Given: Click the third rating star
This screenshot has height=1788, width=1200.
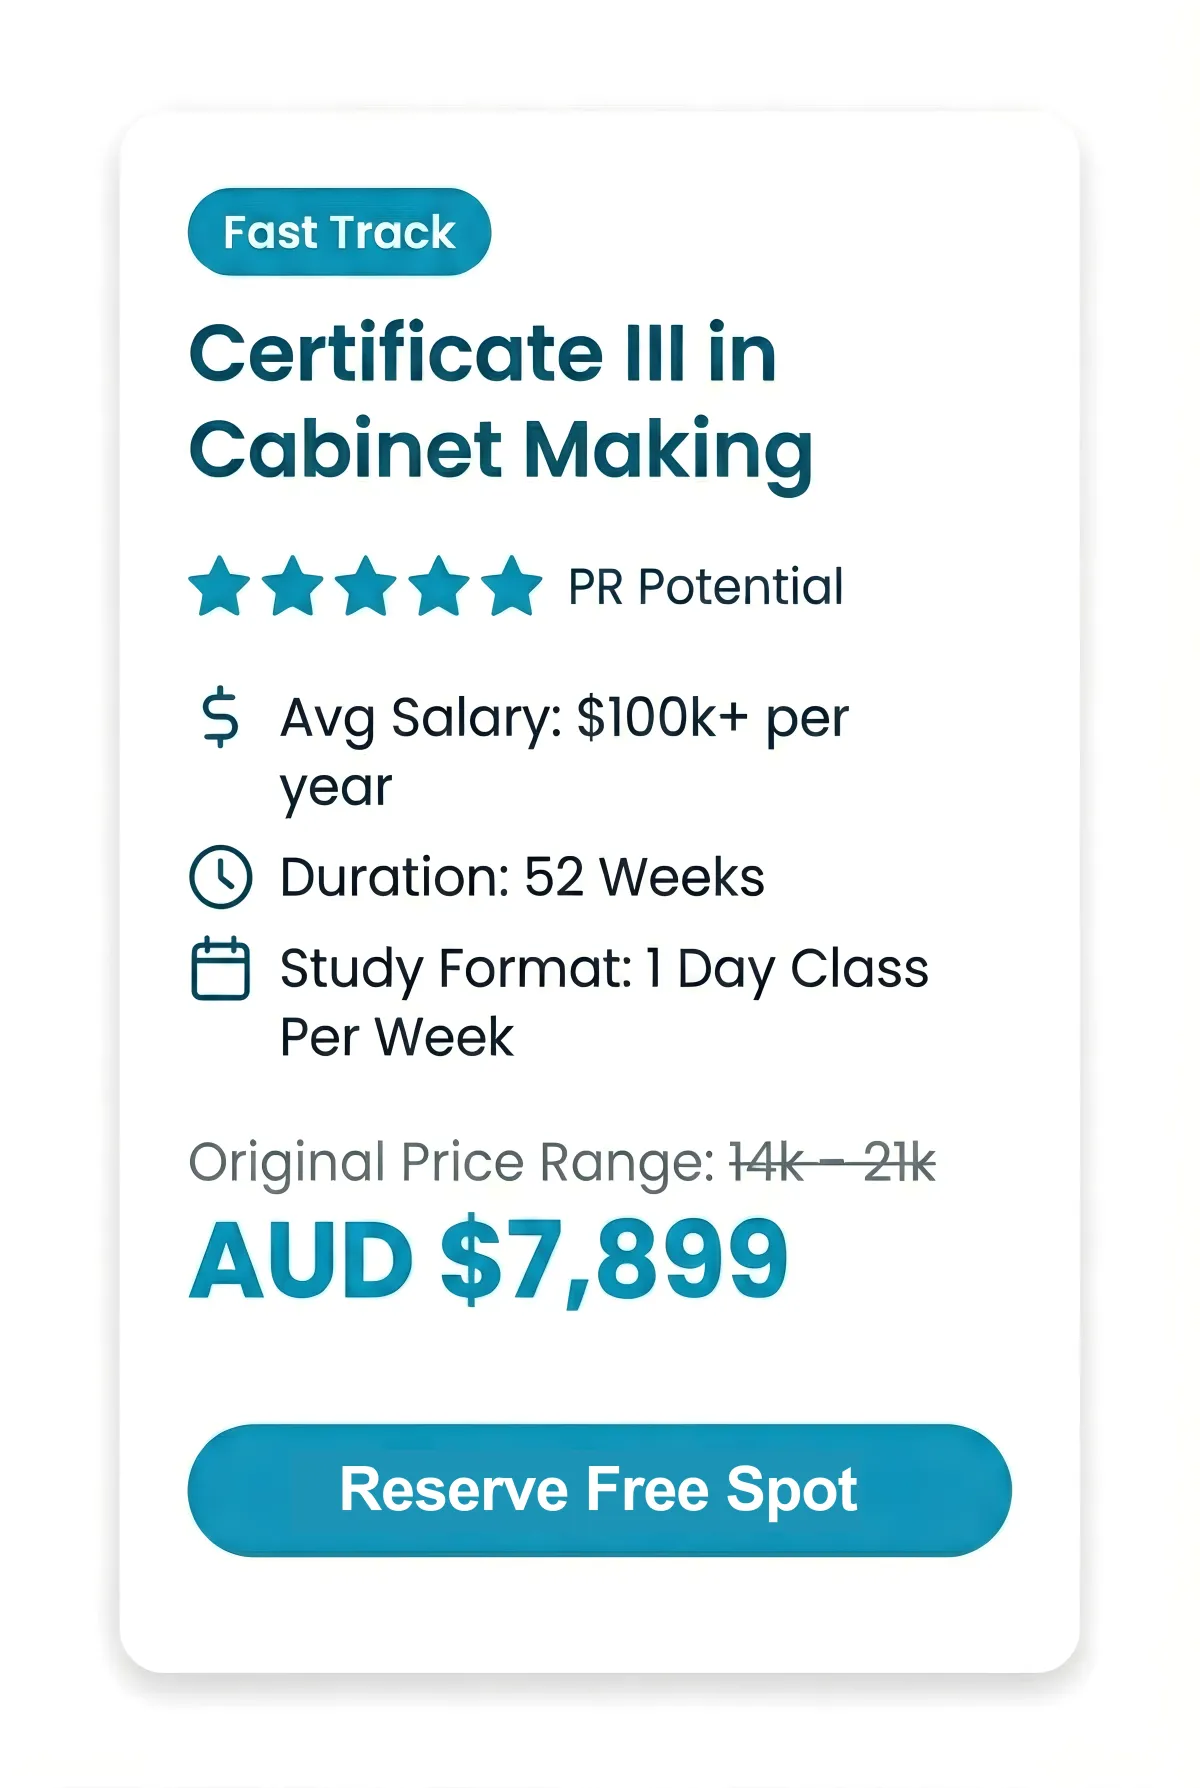Looking at the screenshot, I should click(366, 586).
